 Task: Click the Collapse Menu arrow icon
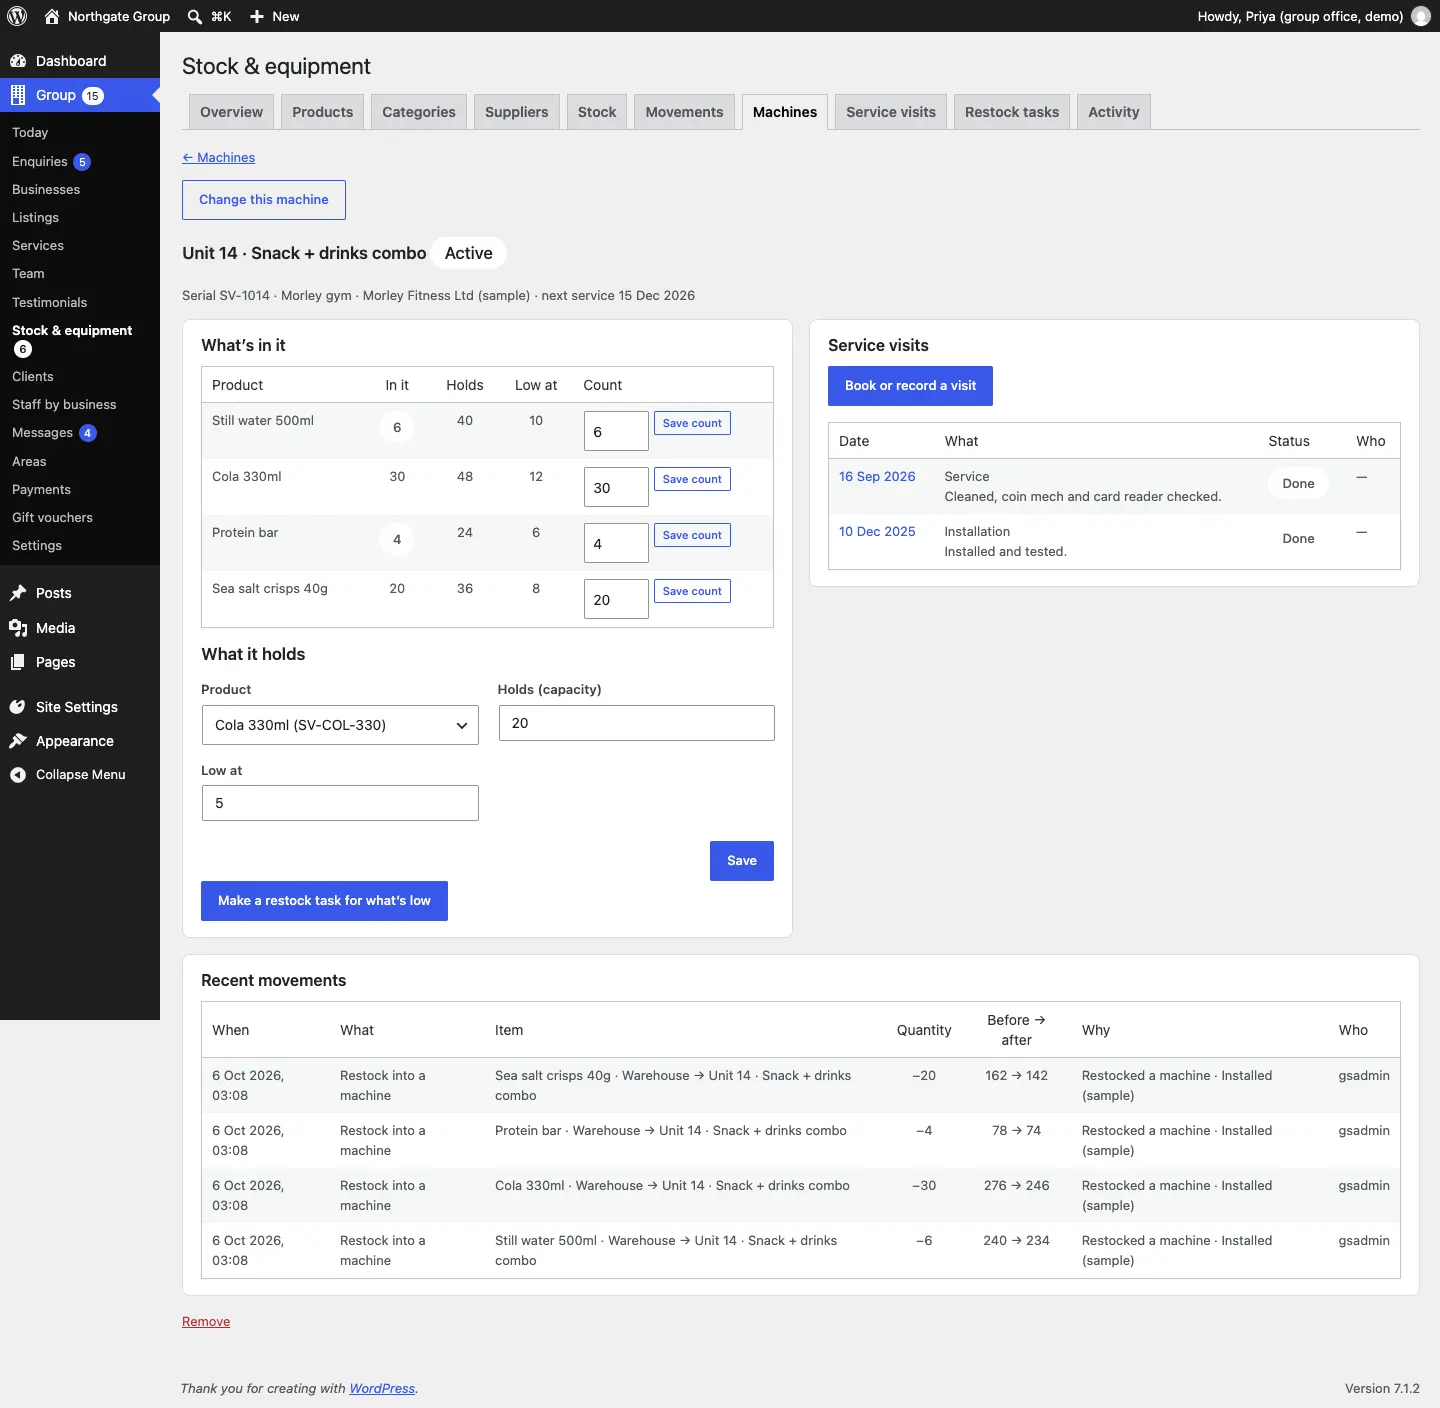pyautogui.click(x=18, y=775)
